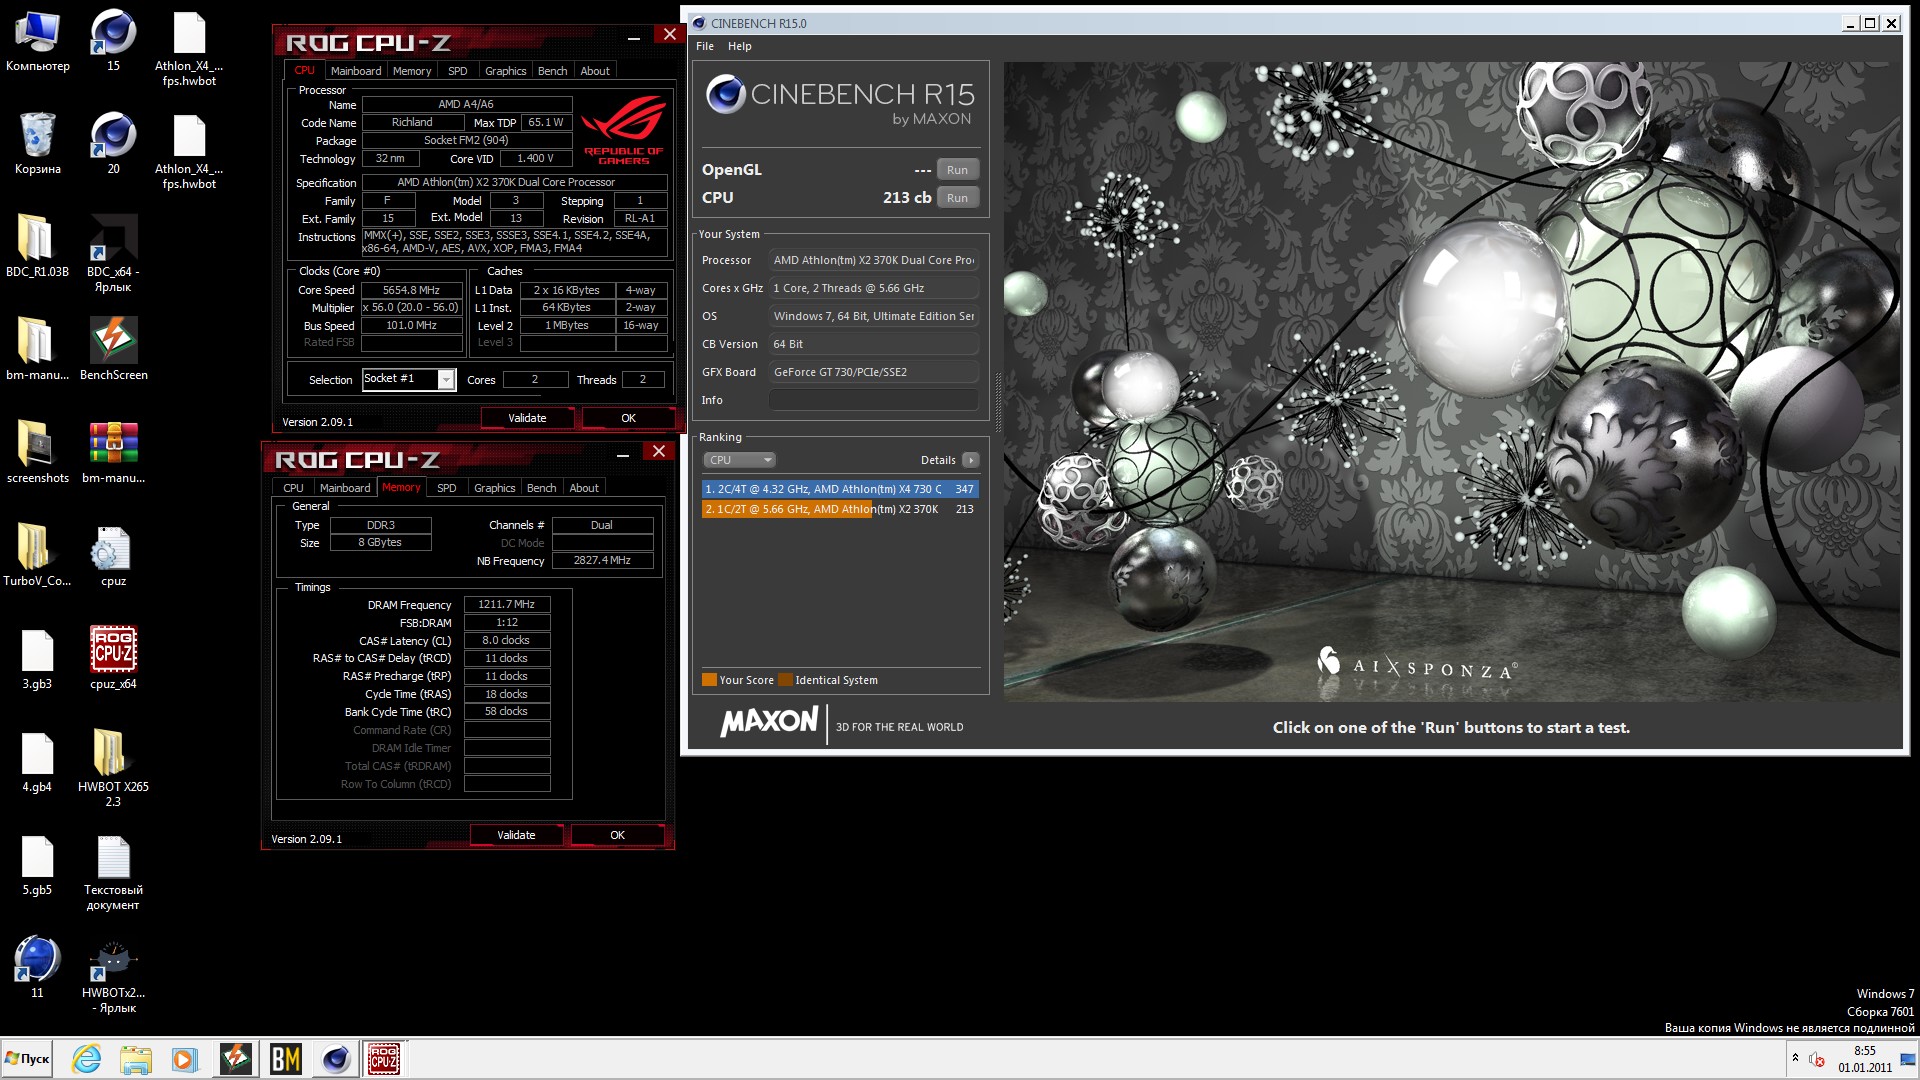Viewport: 1920px width, 1080px height.
Task: Click OK in the lower CPU-Z window
Action: (617, 835)
